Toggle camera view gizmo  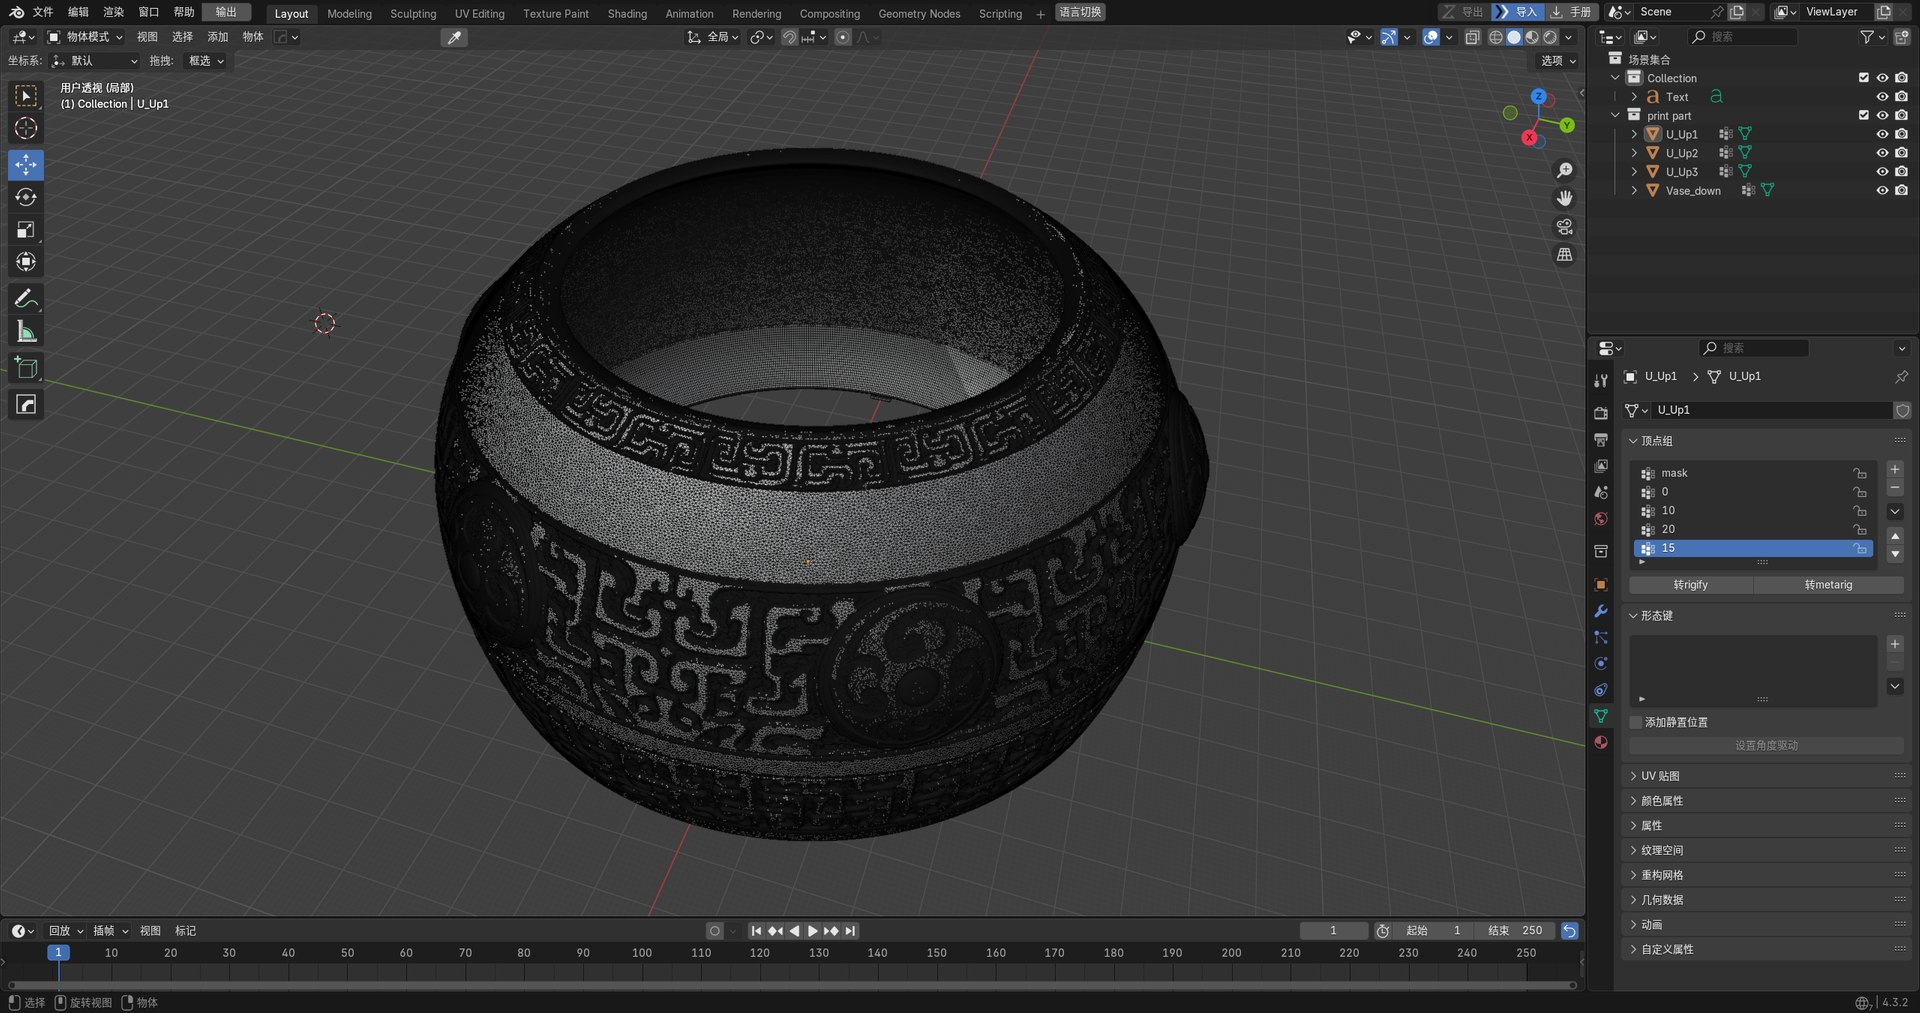tap(1565, 227)
